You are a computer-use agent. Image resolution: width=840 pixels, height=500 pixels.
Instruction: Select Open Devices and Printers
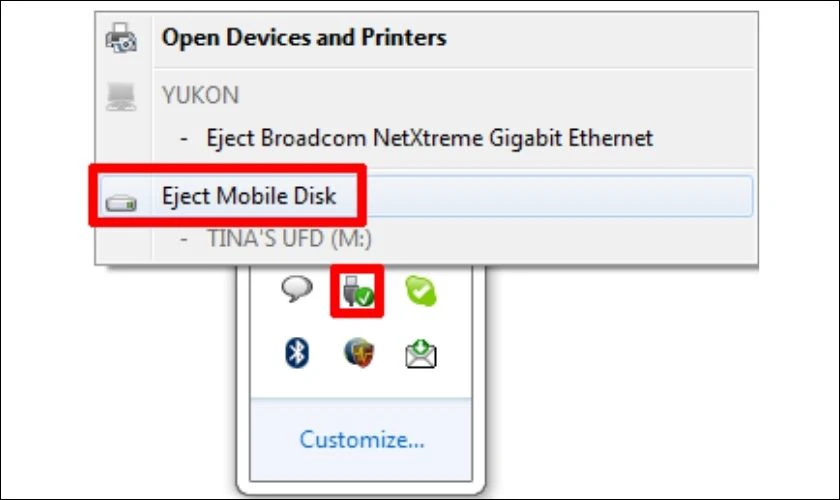click(x=304, y=38)
